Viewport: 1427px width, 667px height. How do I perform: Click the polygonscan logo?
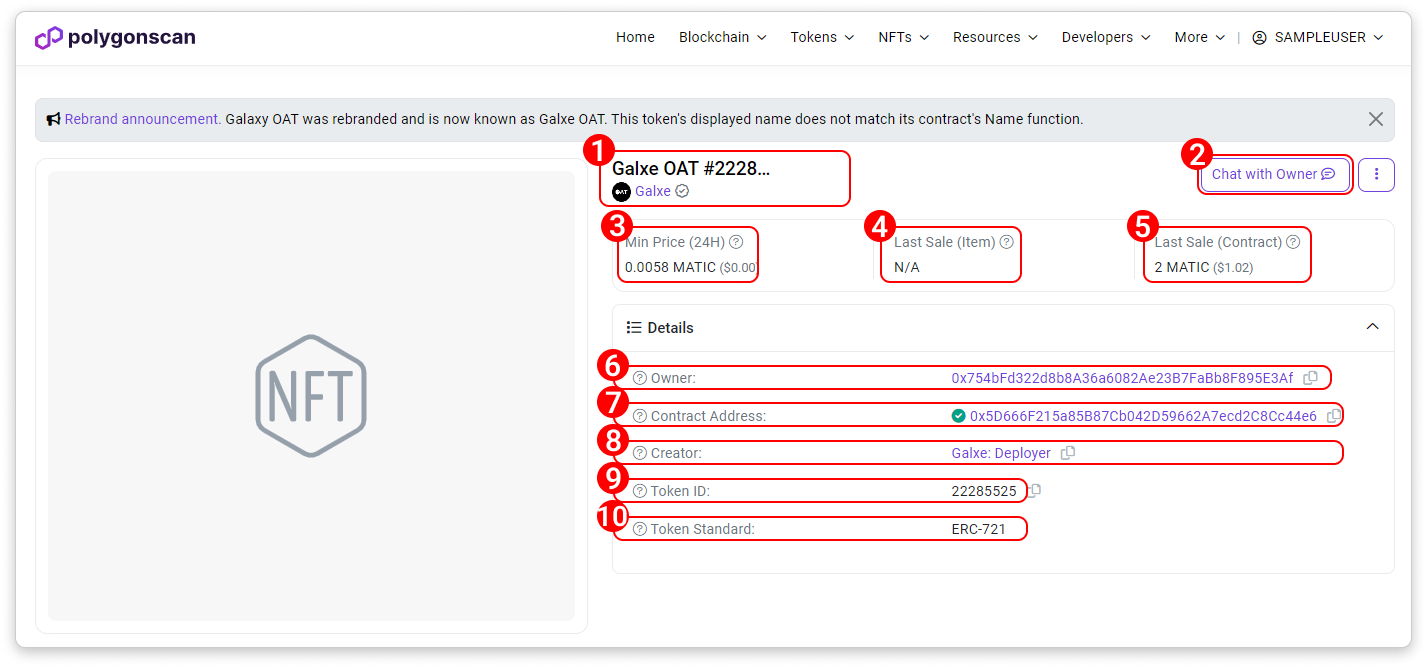pos(115,38)
